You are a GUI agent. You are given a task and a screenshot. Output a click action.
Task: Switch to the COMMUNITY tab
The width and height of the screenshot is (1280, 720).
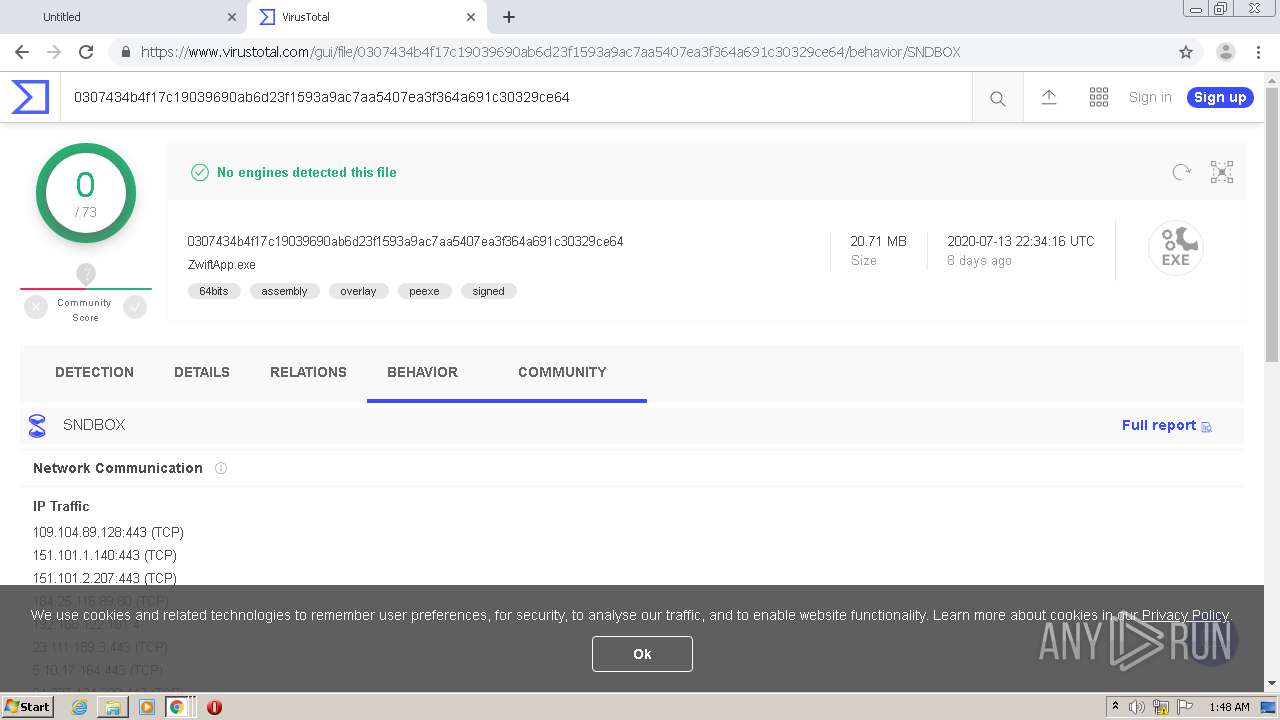point(562,372)
